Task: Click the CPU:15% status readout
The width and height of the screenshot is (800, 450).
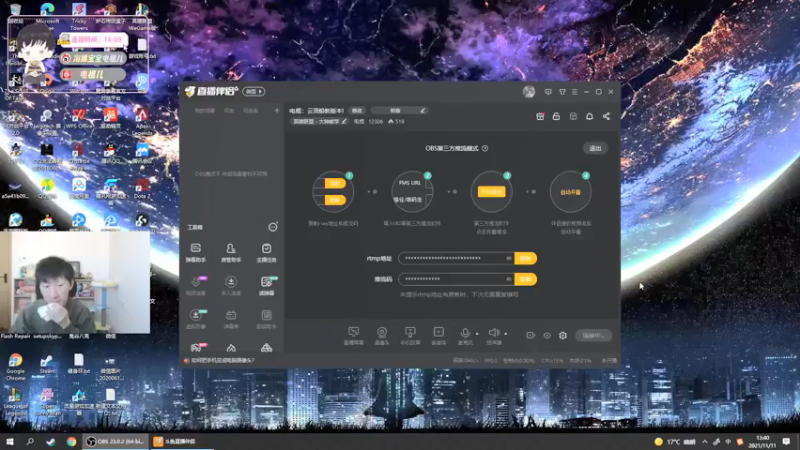Action: coord(553,361)
